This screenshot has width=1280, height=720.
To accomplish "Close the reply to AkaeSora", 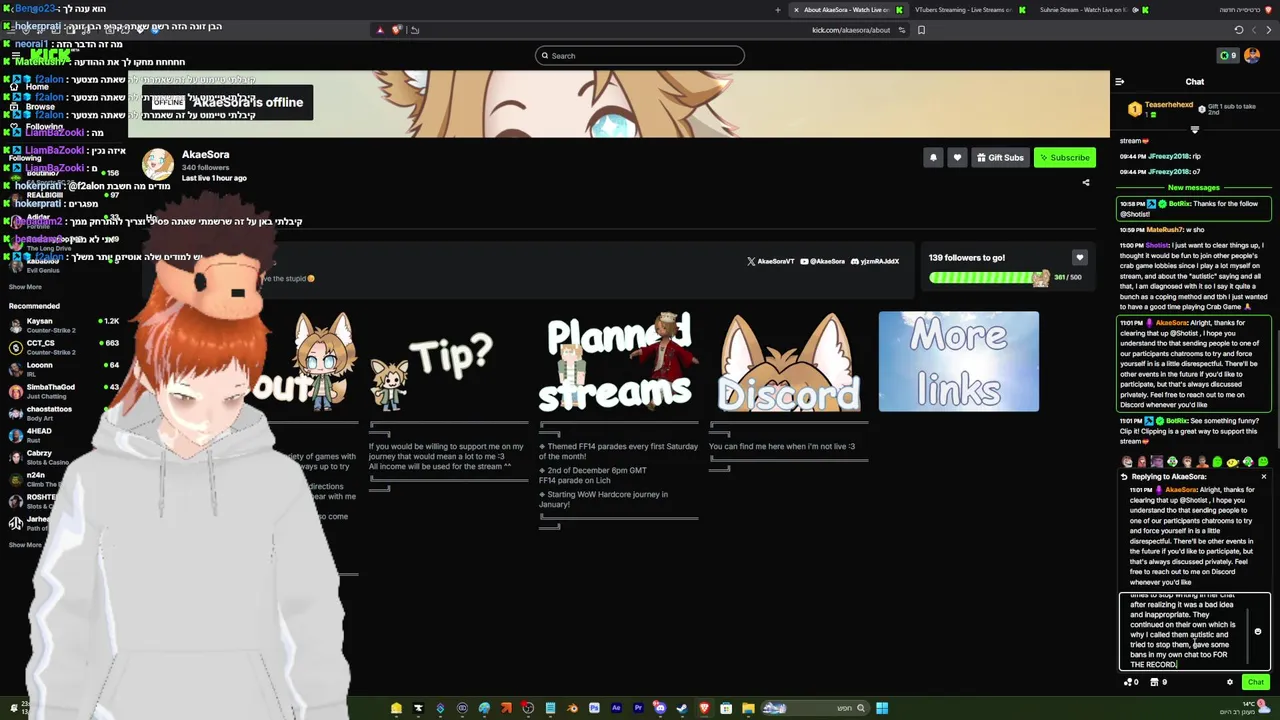I will (1263, 477).
